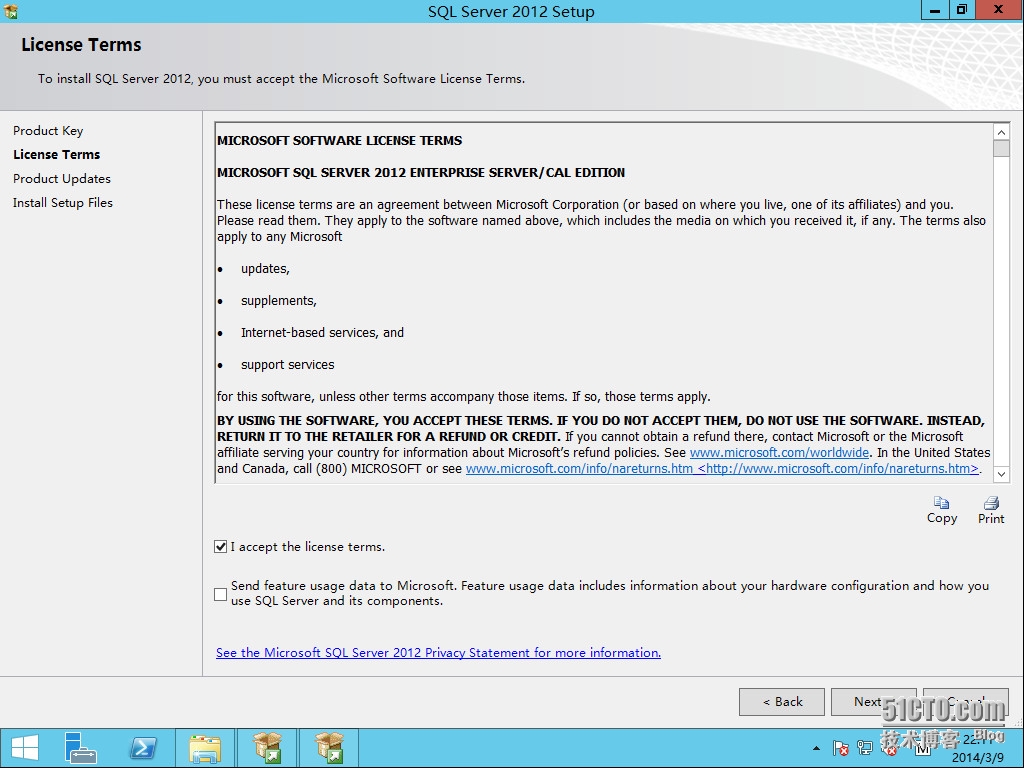1024x768 pixels.
Task: Close the SQL Server 2012 Setup window
Action: click(999, 10)
